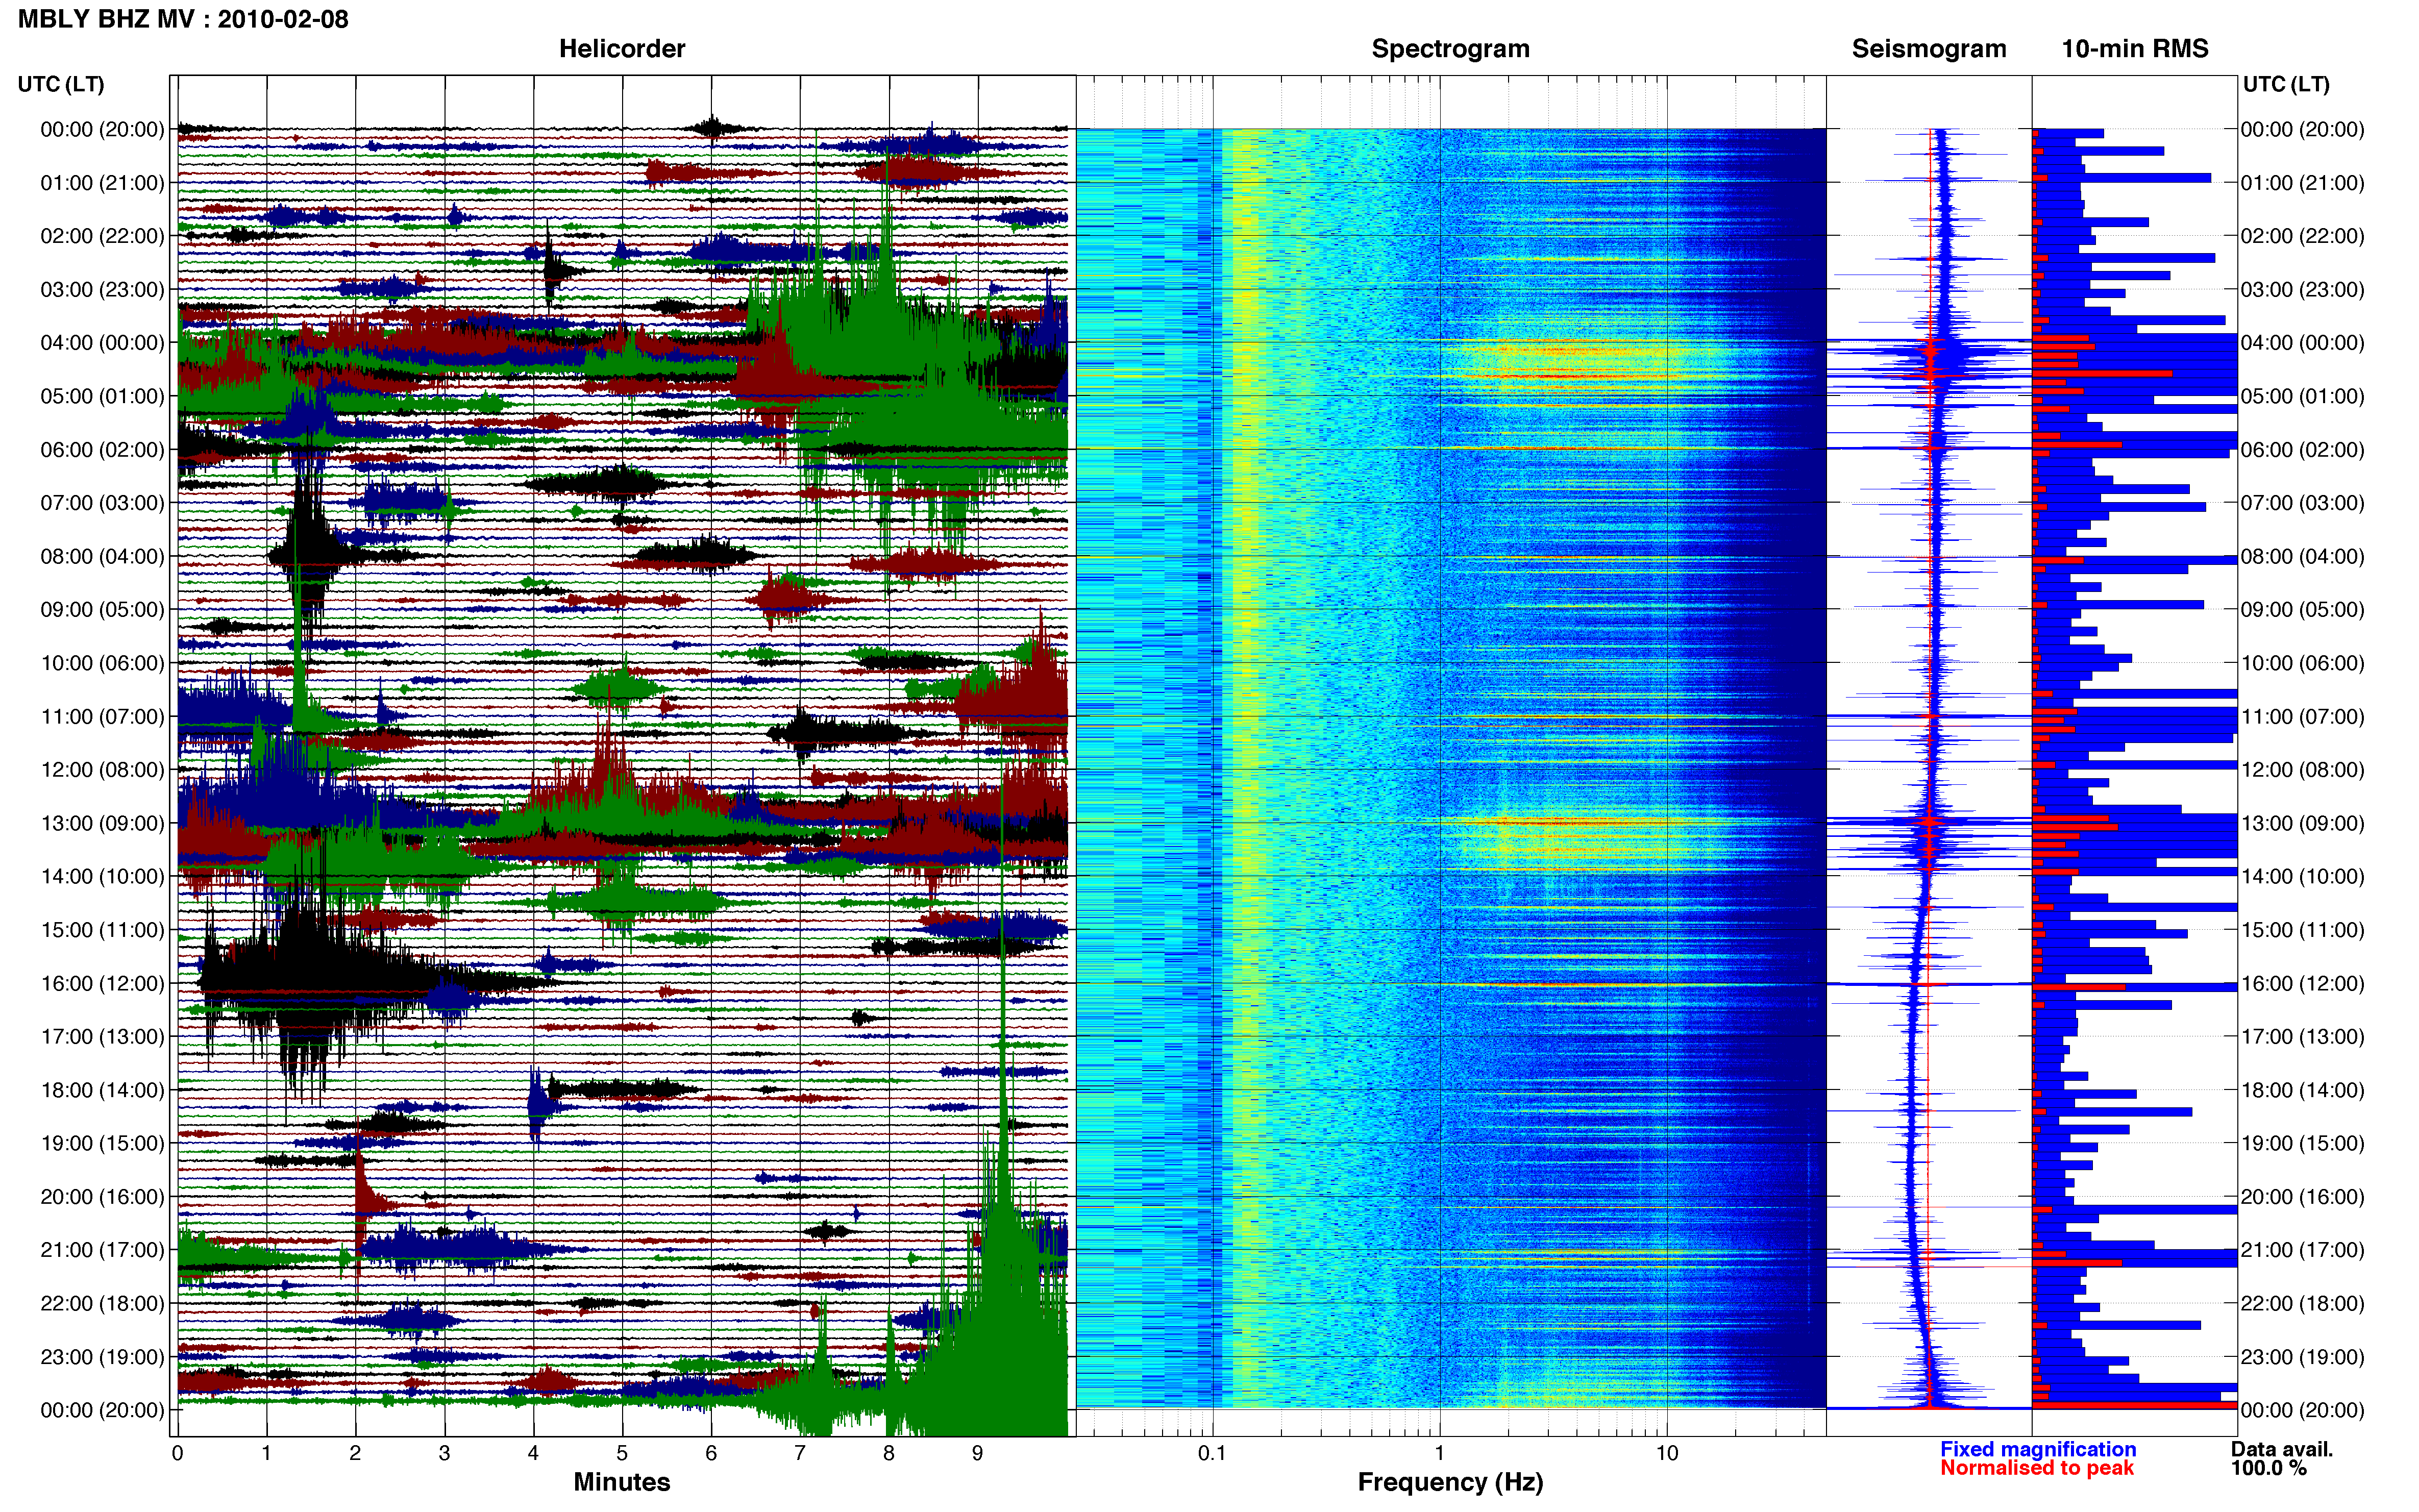Click the spectrogram frequency tick '10'
The image size is (2419, 1512).
pyautogui.click(x=1667, y=1454)
